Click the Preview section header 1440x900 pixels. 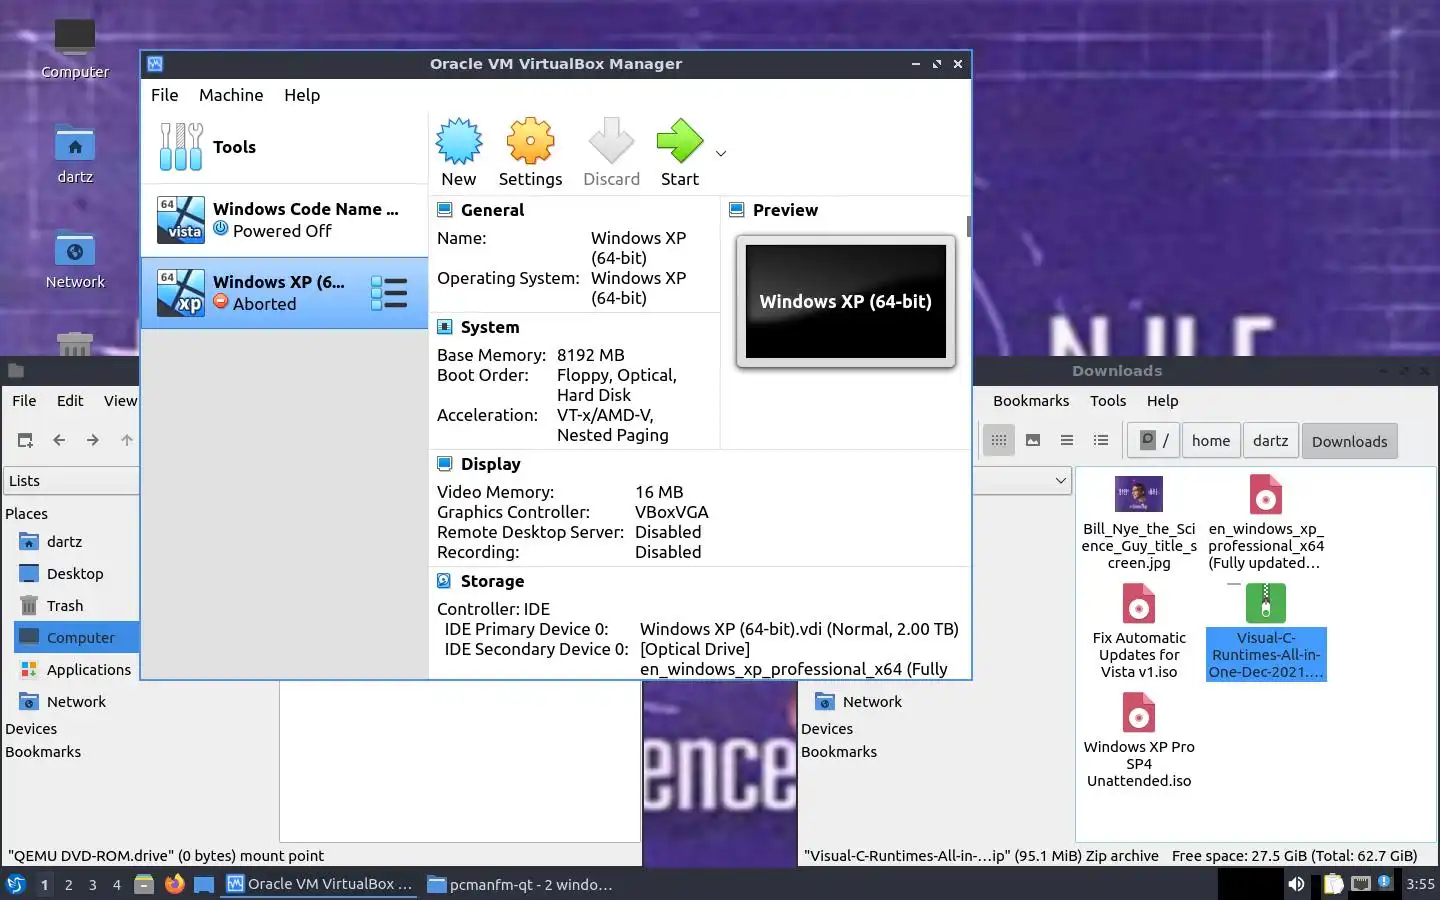[x=785, y=210]
